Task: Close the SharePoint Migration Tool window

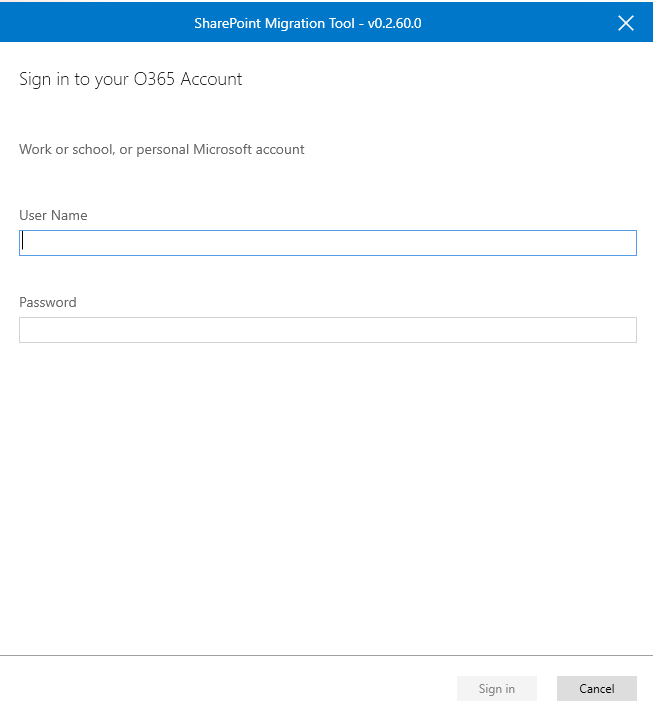Action: pyautogui.click(x=626, y=23)
